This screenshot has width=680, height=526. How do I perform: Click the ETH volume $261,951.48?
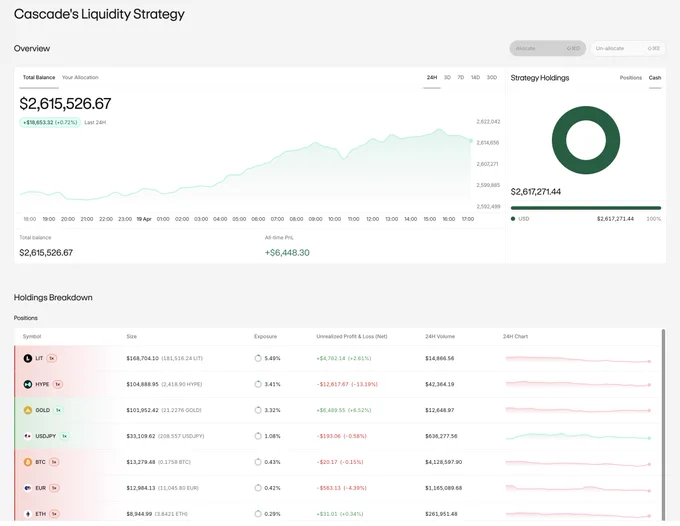[441, 514]
